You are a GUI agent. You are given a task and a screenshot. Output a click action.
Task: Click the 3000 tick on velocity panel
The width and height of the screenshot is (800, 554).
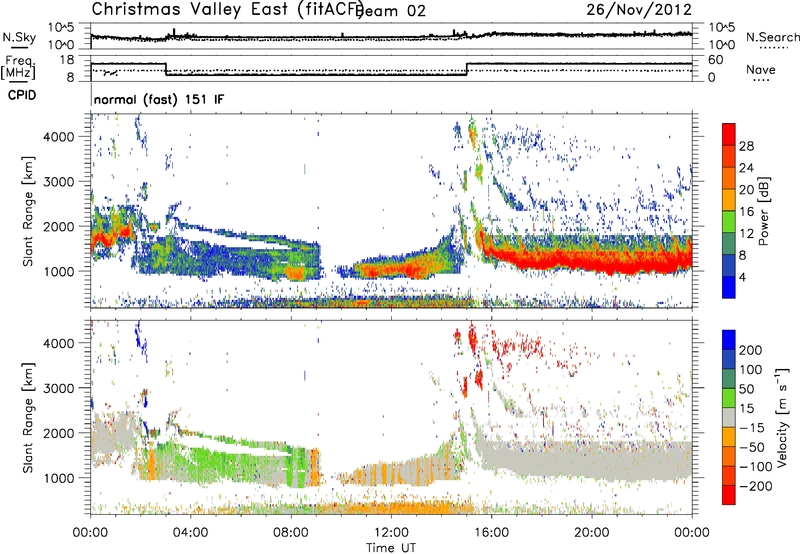coord(58,388)
